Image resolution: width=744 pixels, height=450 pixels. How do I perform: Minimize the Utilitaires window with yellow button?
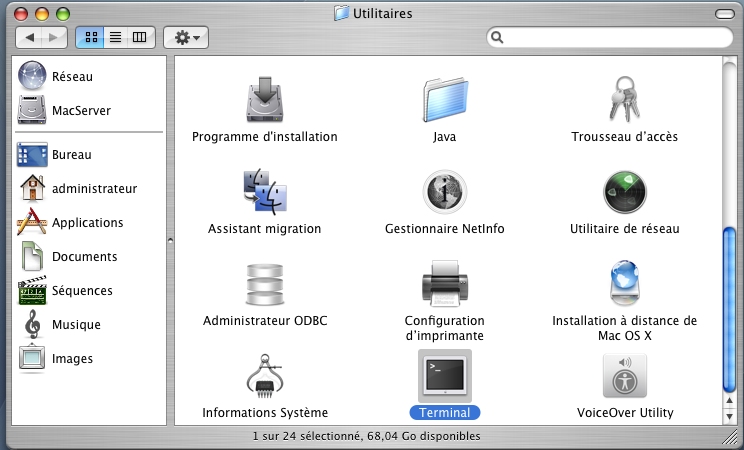42,14
